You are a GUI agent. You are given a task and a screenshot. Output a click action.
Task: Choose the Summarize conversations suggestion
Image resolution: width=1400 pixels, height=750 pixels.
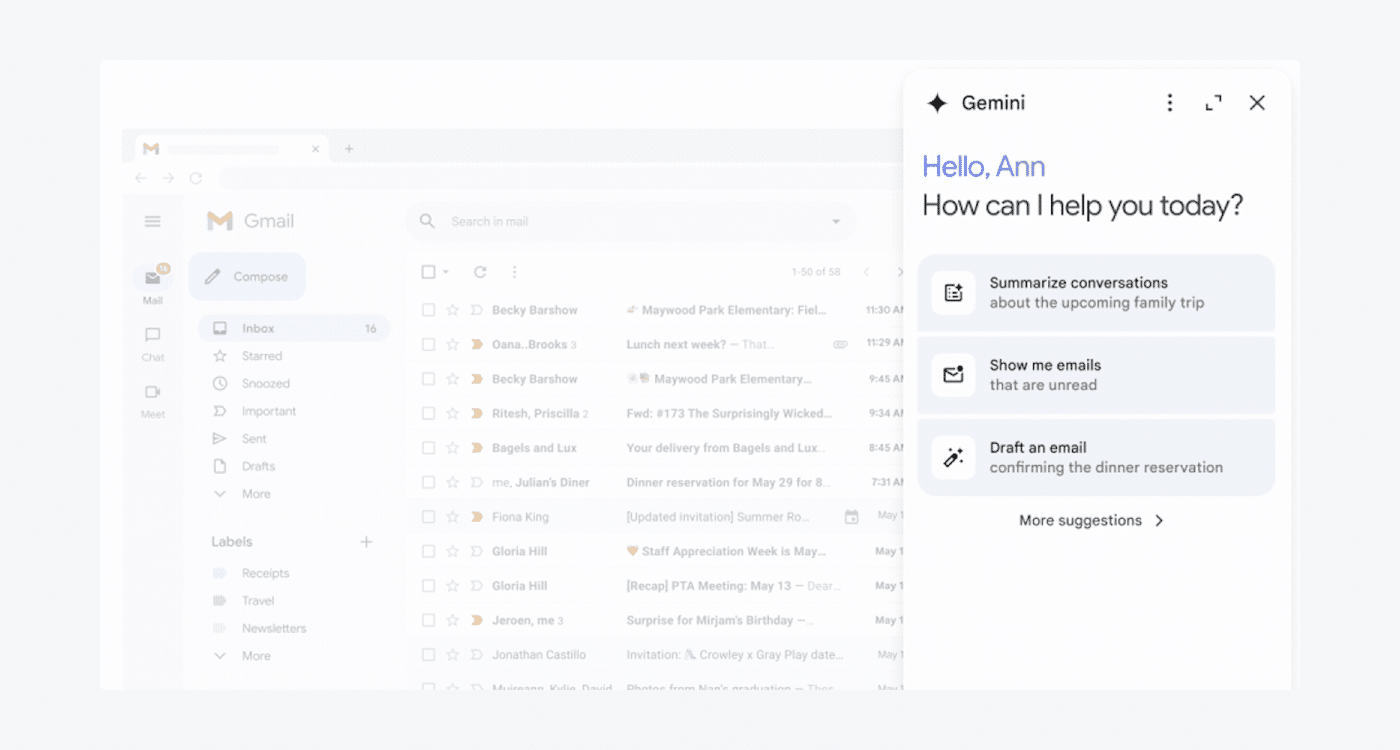(x=1096, y=293)
